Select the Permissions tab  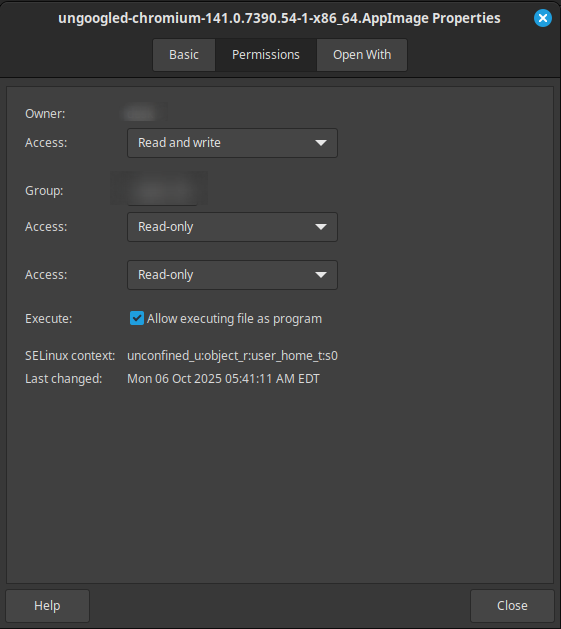click(266, 55)
